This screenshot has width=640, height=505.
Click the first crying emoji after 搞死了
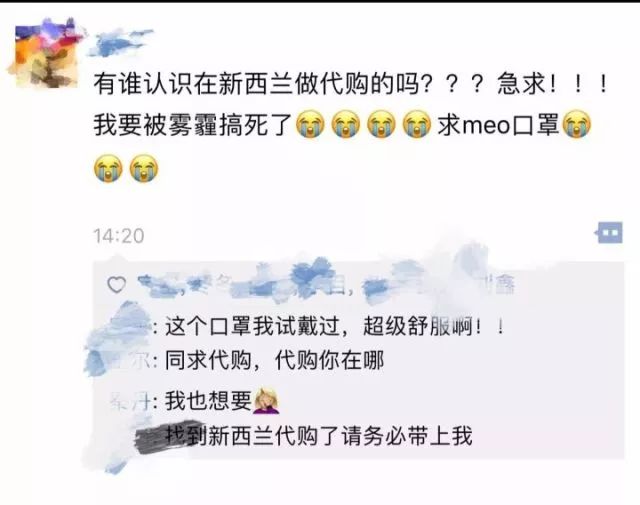pos(310,124)
